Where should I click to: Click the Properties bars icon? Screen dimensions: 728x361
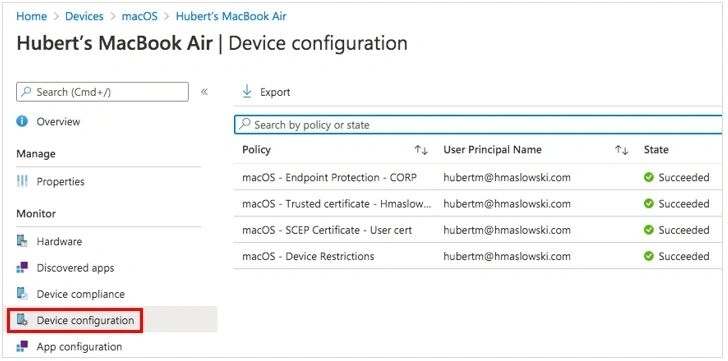pos(22,181)
